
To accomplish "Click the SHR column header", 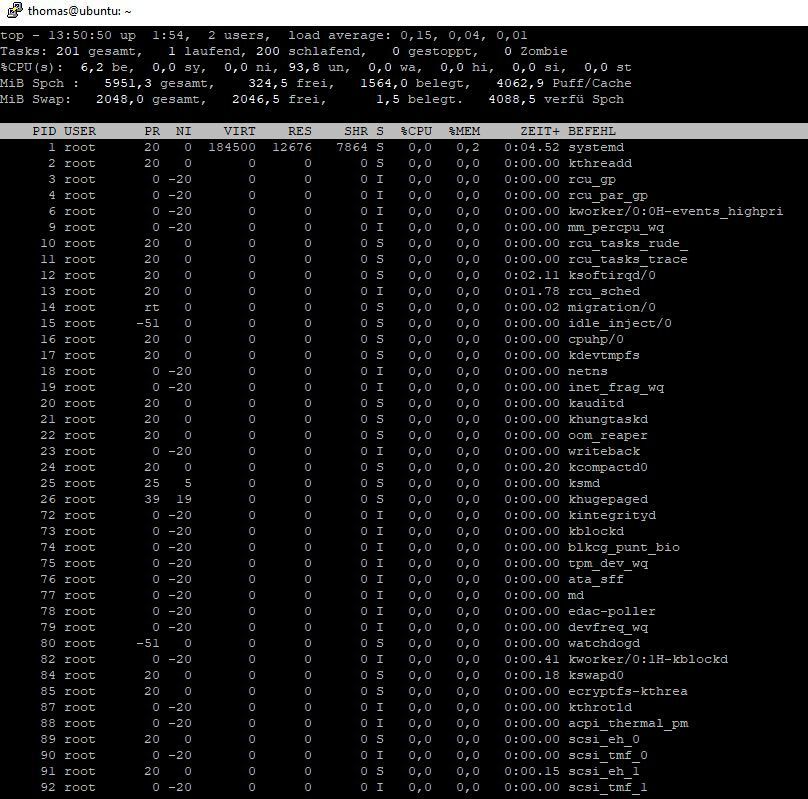I will pyautogui.click(x=356, y=131).
